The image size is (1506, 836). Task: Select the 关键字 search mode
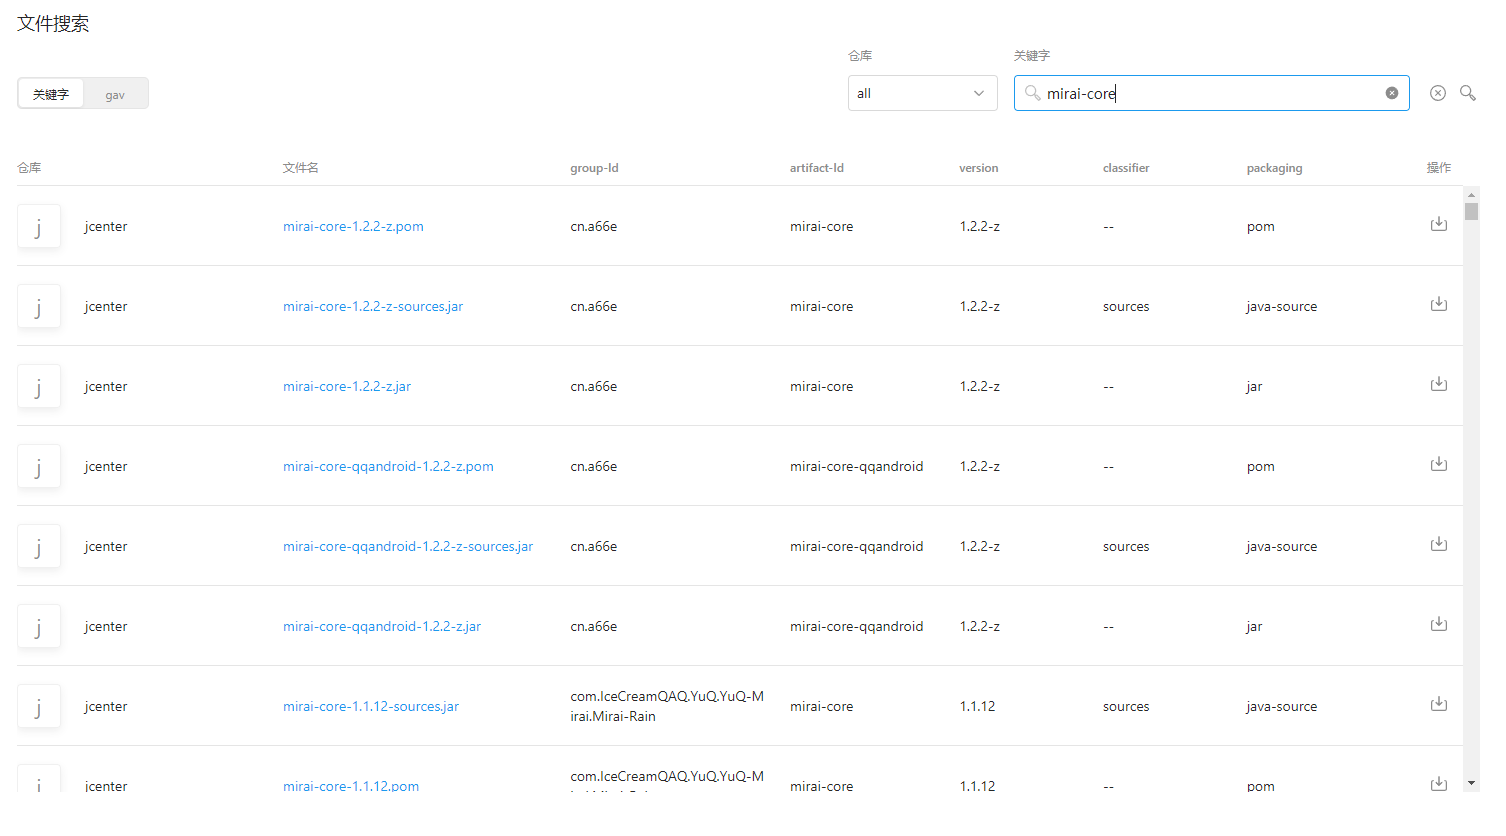click(51, 94)
